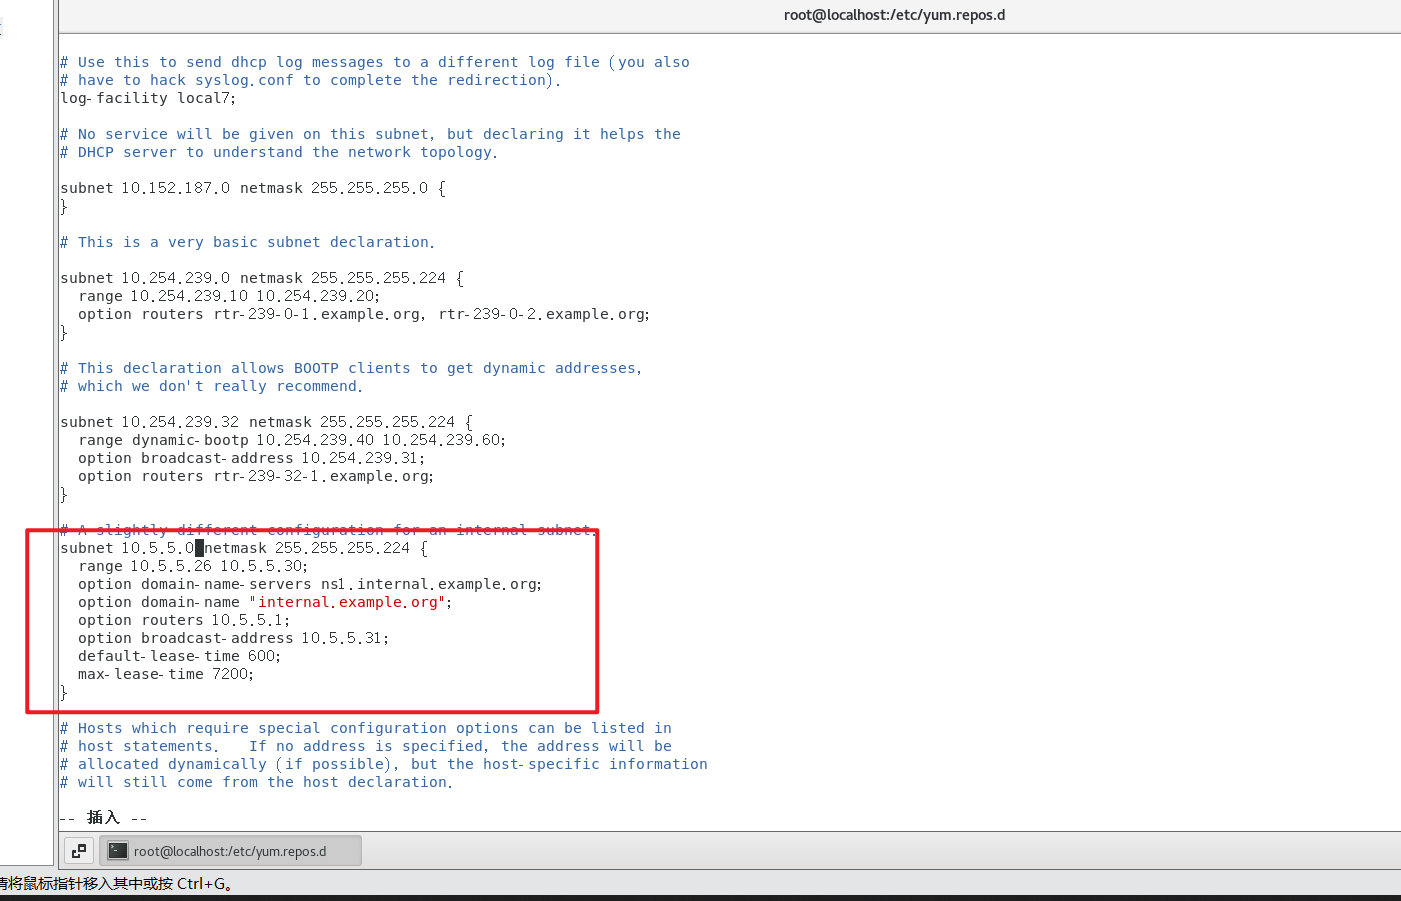1401x901 pixels.
Task: Click the terminal window title root@localhost:/etc/yum.repos.d
Action: 894,15
